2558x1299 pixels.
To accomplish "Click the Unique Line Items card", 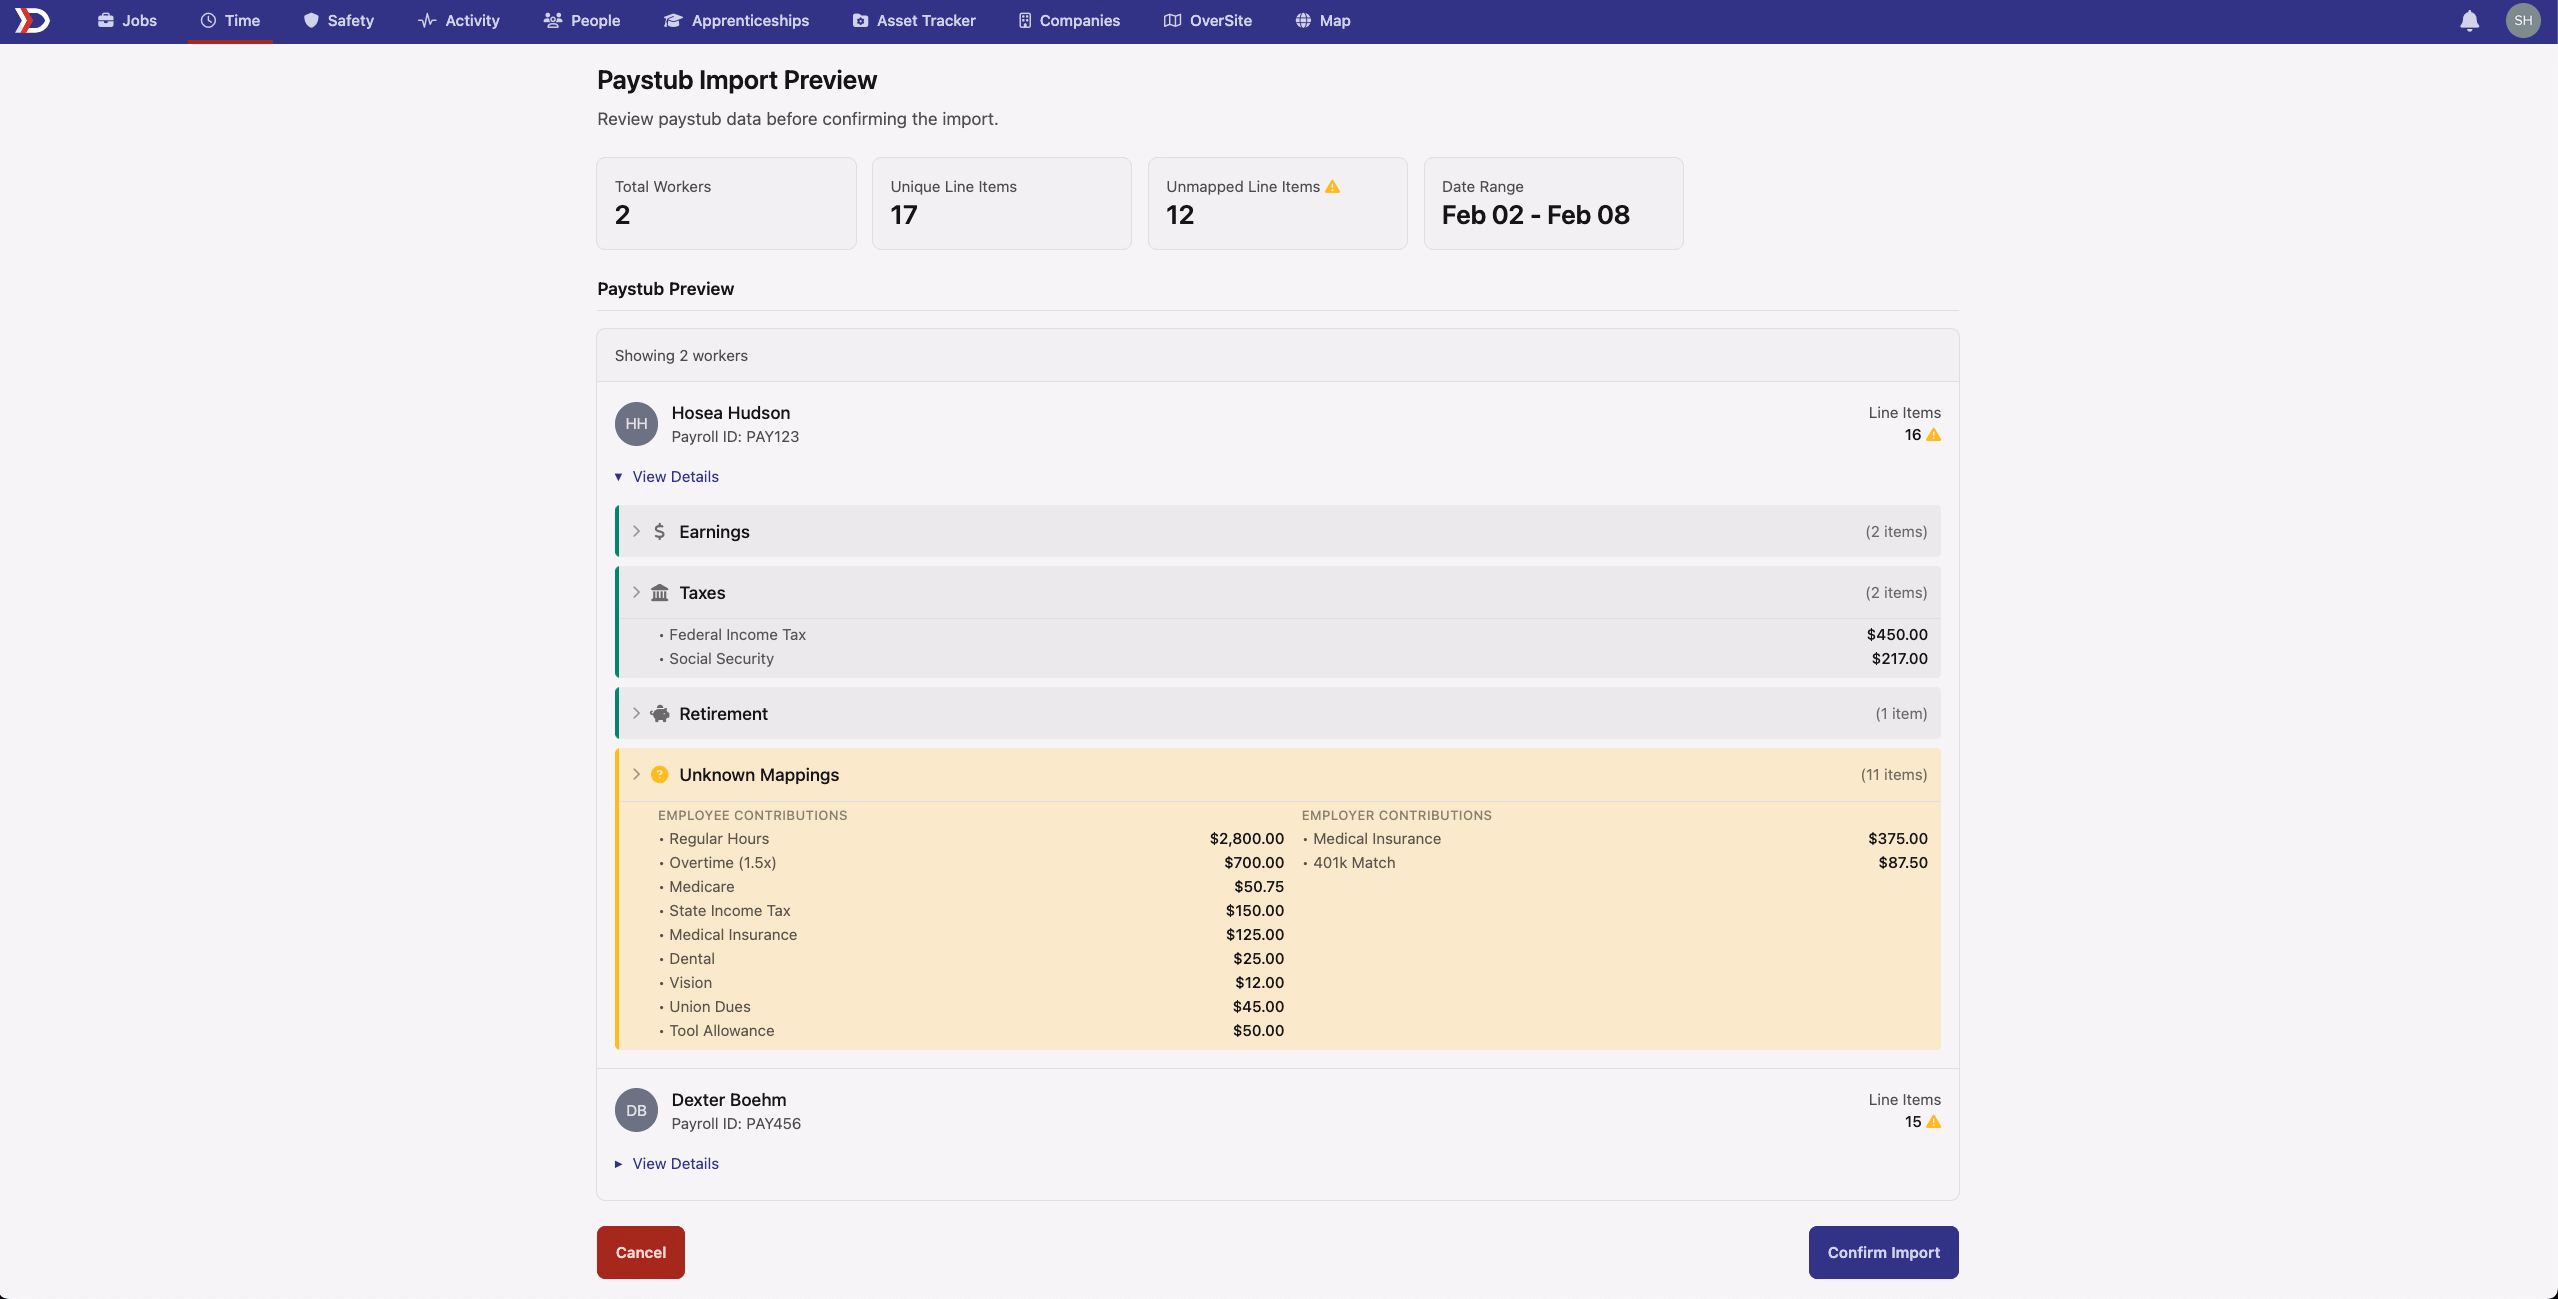I will (1002, 203).
